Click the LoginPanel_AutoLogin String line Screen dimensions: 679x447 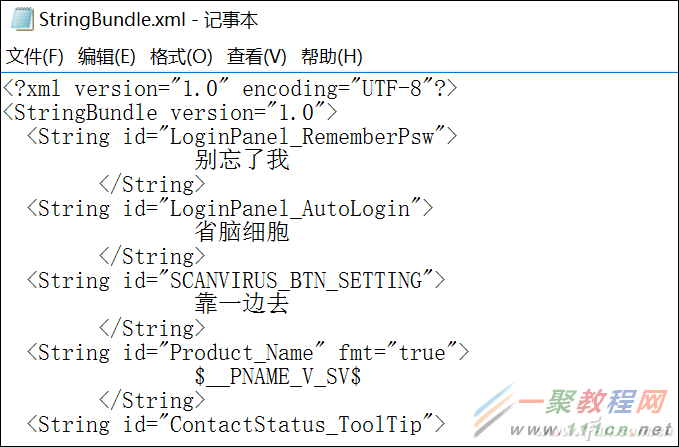point(230,208)
